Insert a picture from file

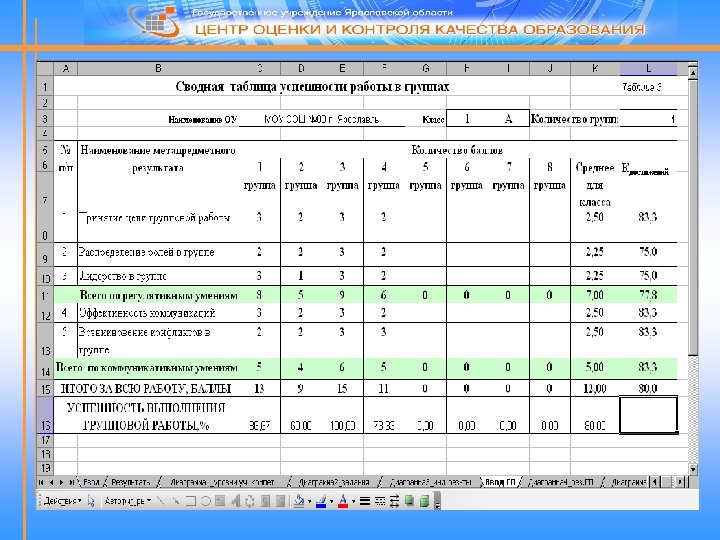pos(280,501)
